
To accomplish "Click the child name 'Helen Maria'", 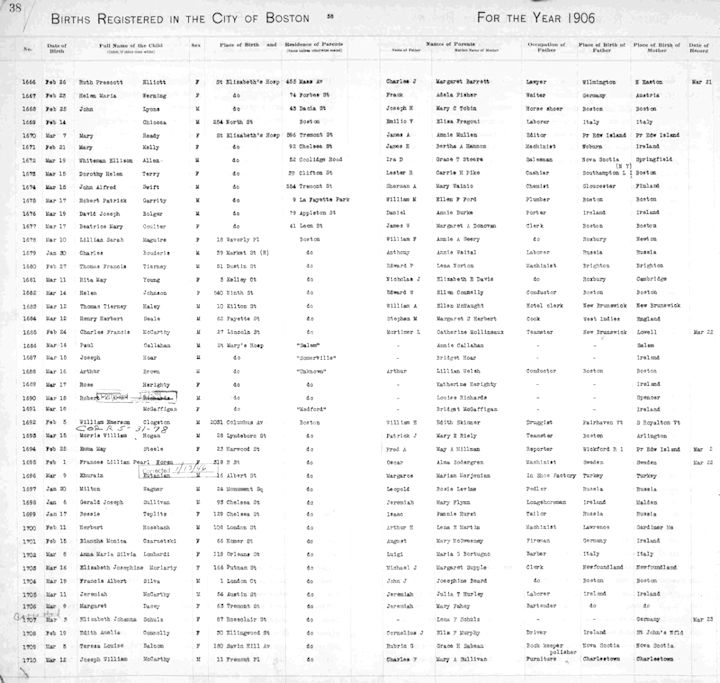I will 97,96.
